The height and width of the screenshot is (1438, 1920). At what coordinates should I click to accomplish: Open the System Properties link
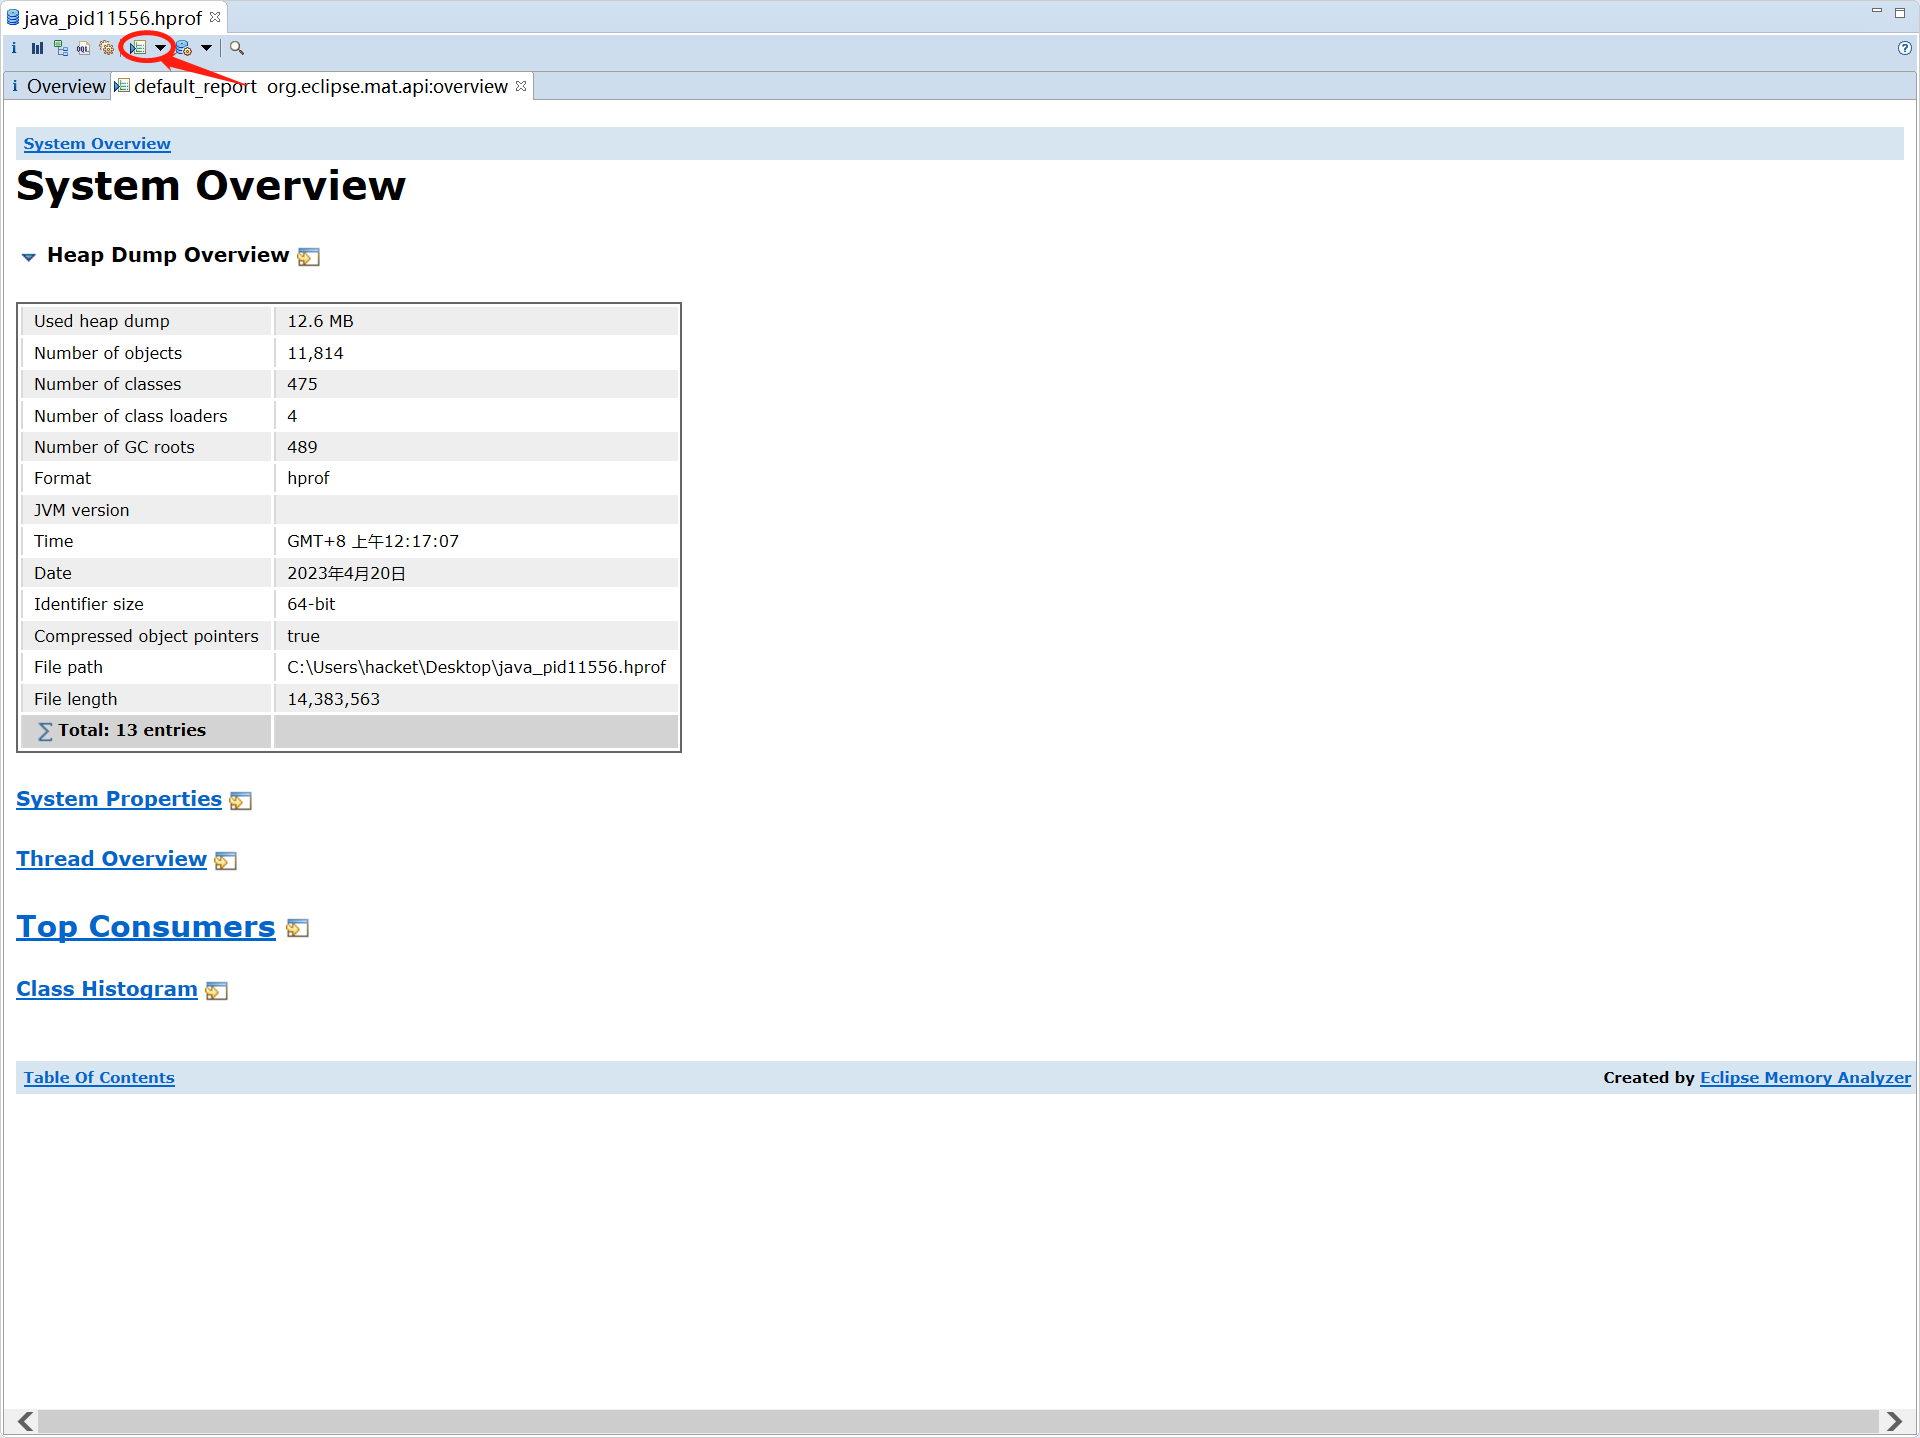[118, 799]
